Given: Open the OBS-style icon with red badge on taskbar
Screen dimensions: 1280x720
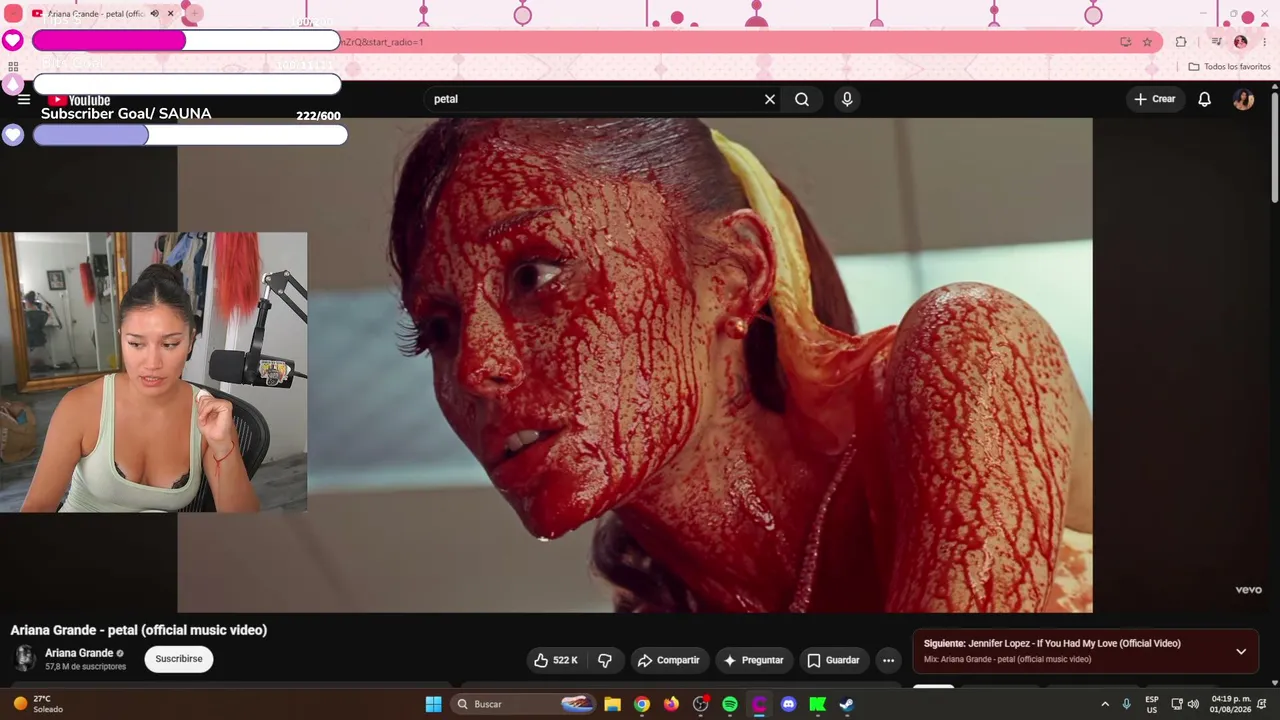Looking at the screenshot, I should coord(701,704).
